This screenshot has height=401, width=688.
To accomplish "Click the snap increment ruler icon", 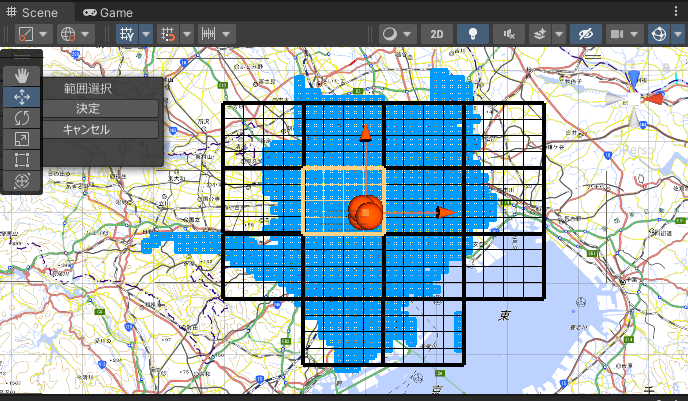I will 208,34.
